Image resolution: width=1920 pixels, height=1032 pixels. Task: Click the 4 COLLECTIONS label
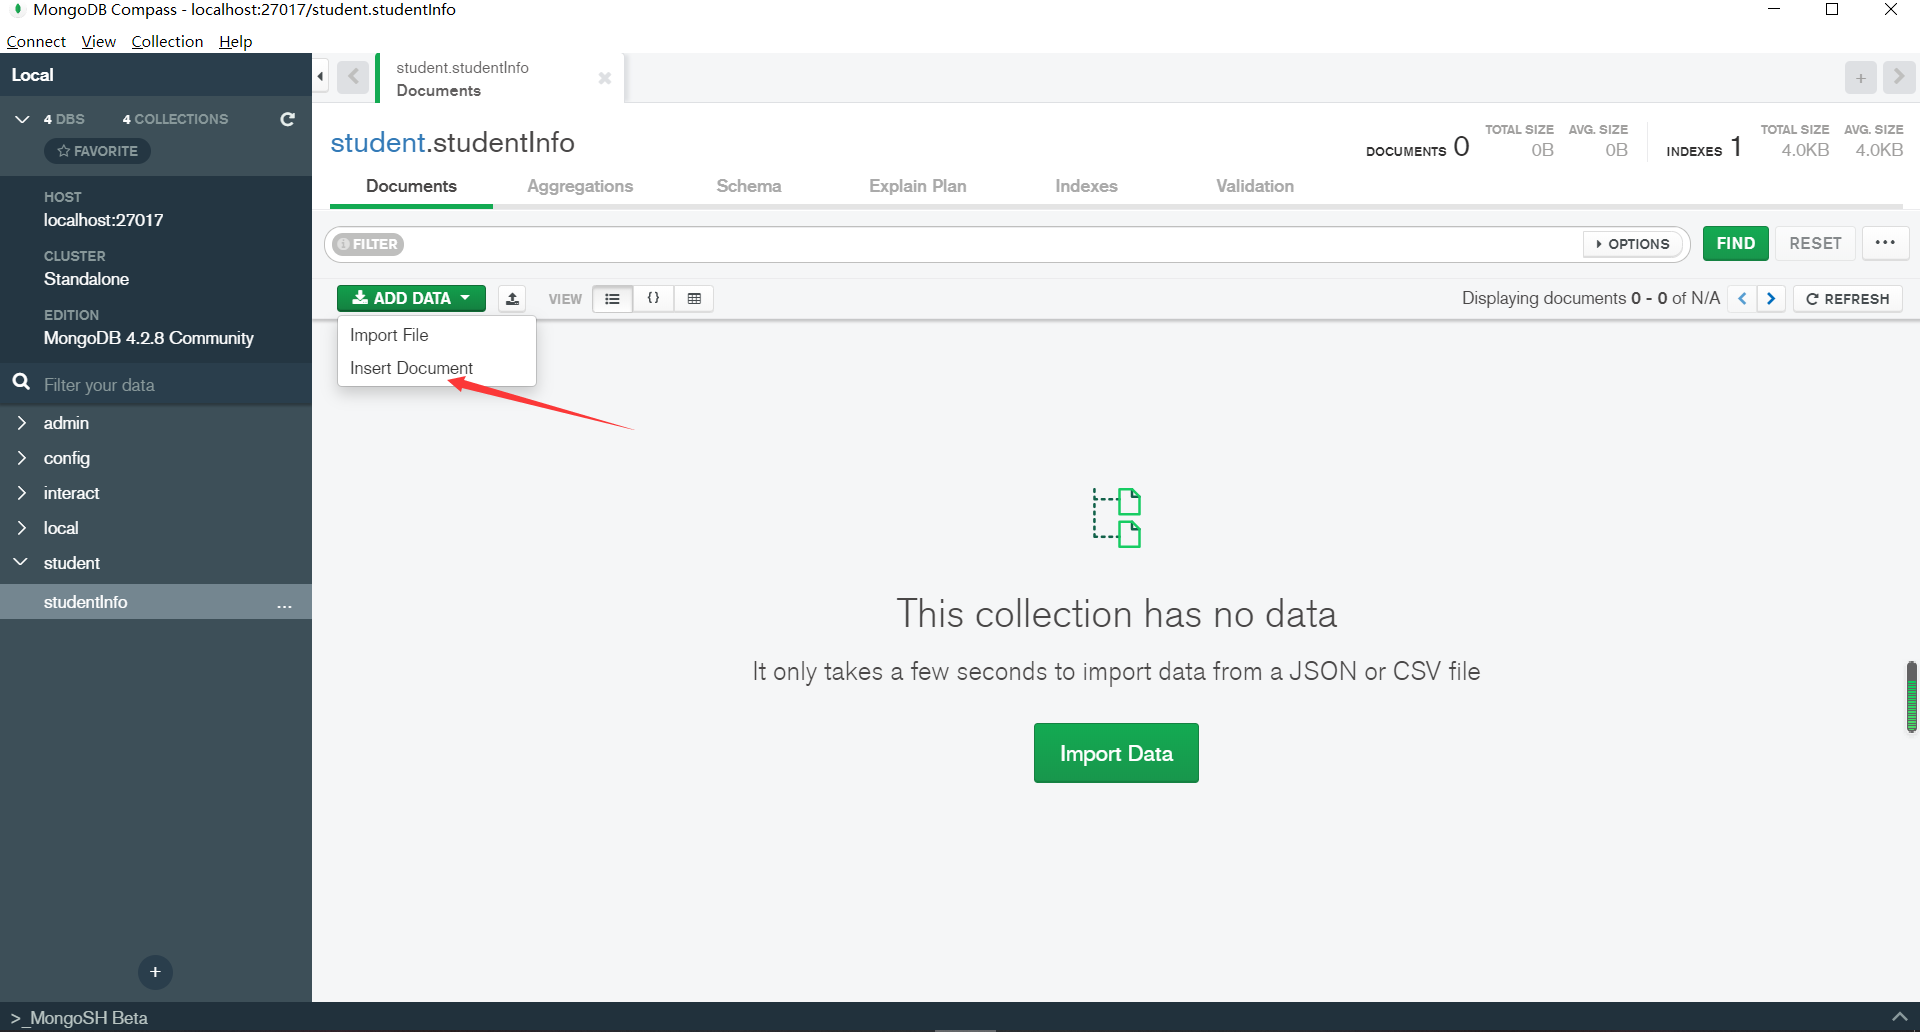click(175, 119)
